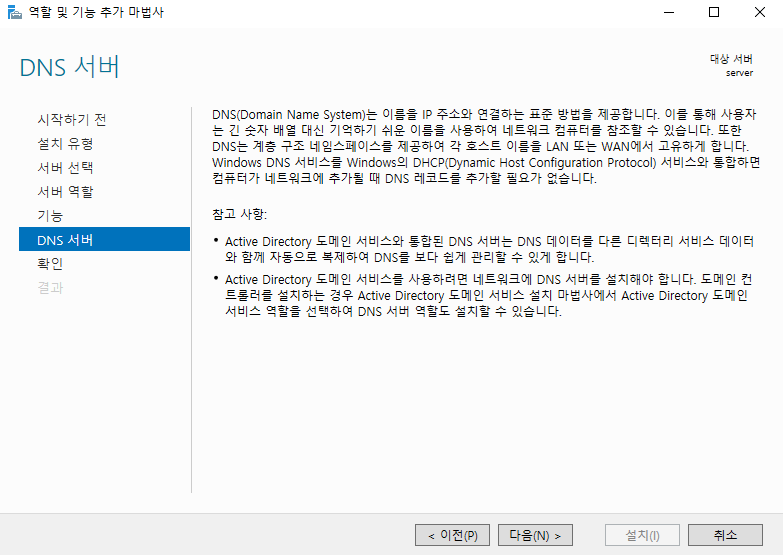Click the wizard icon in the title bar

(x=14, y=12)
